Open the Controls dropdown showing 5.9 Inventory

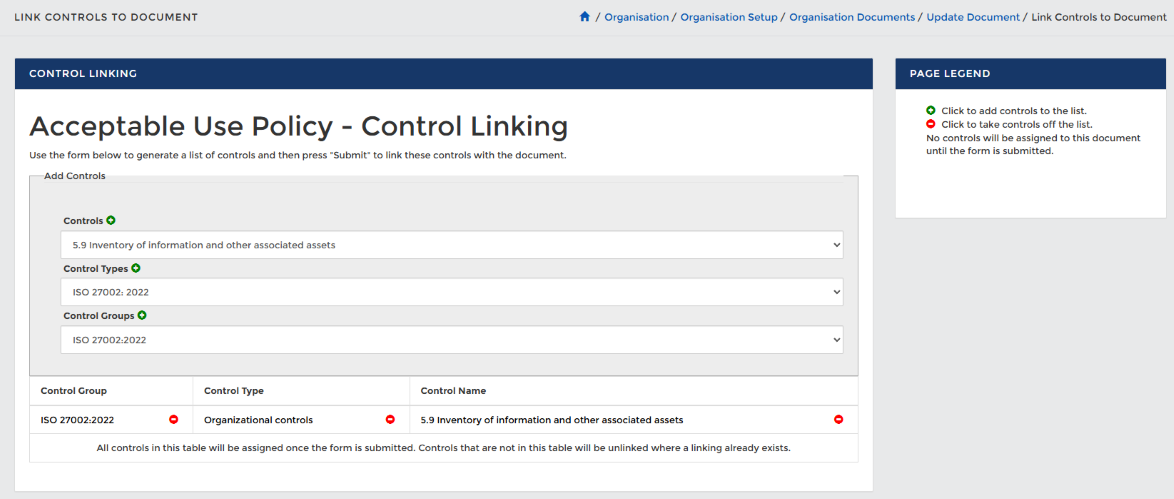point(451,244)
